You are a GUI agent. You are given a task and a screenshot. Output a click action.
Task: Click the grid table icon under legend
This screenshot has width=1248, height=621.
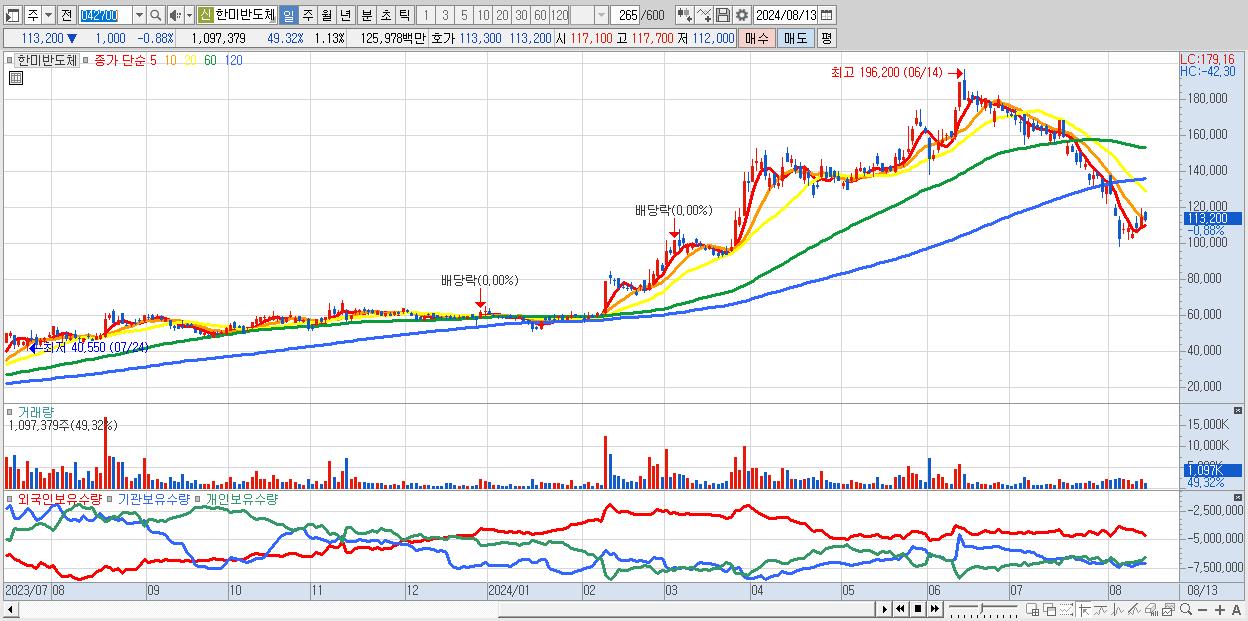click(x=15, y=78)
